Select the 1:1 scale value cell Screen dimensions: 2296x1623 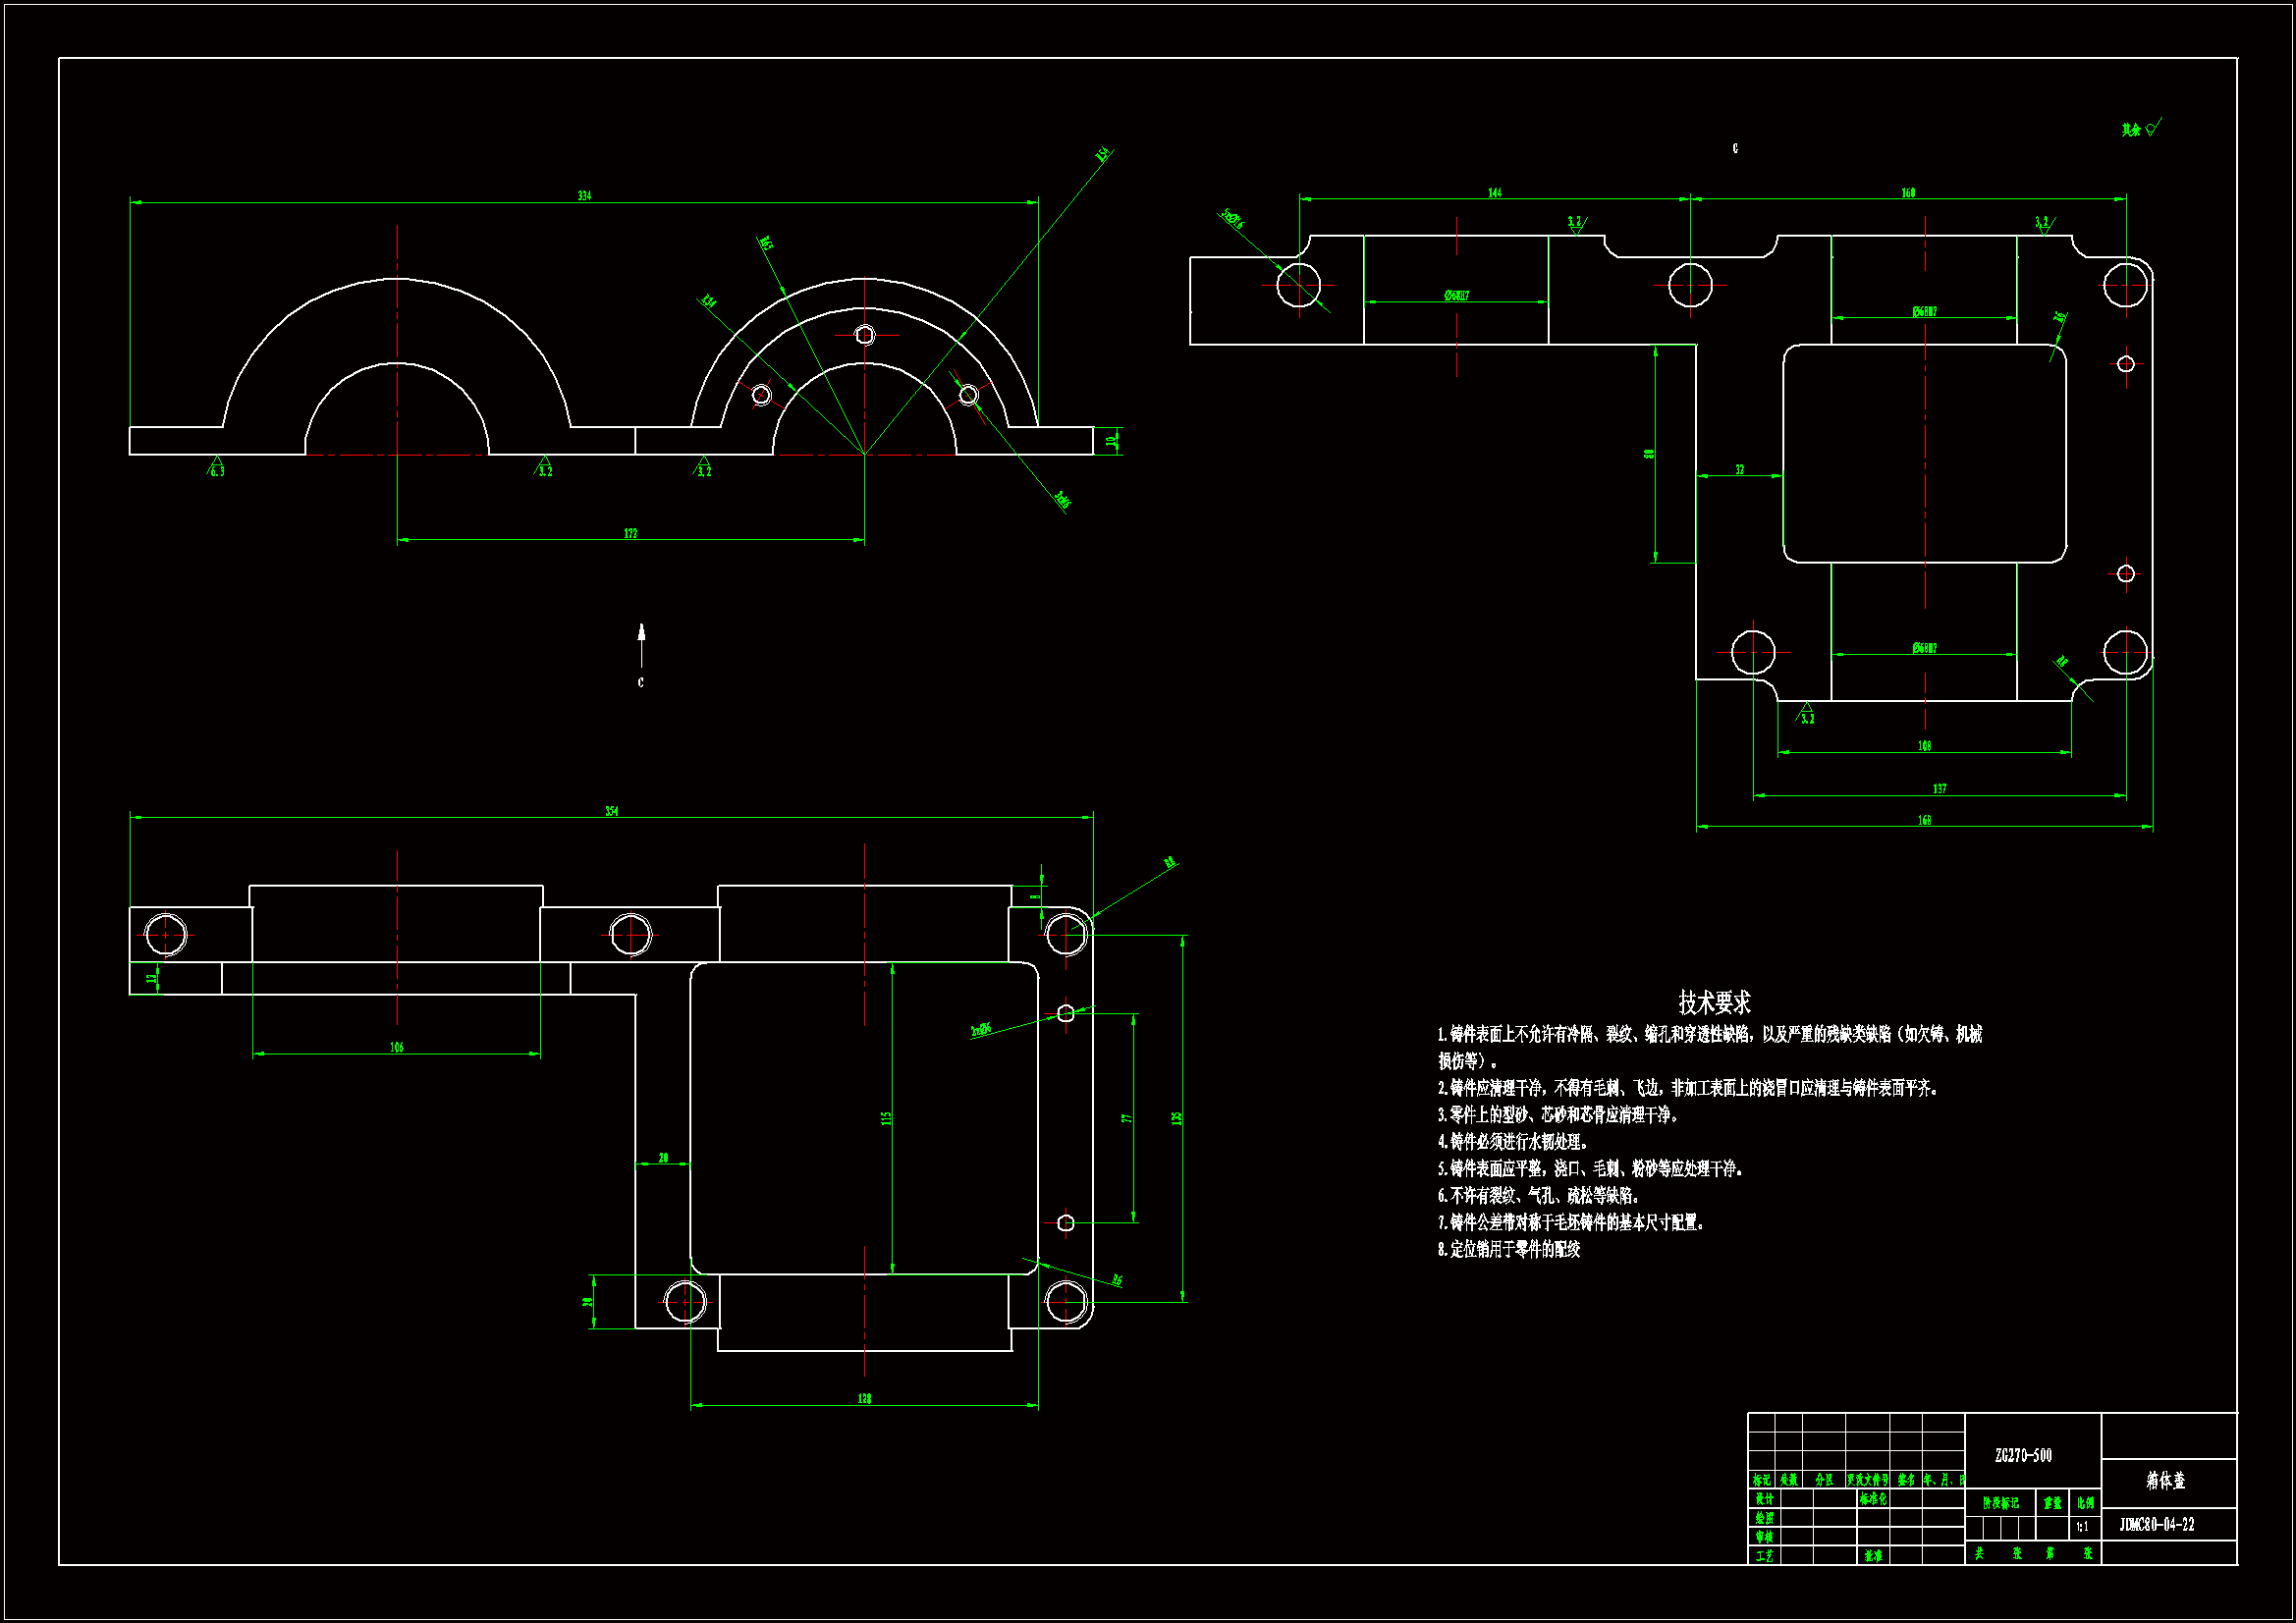click(x=2082, y=1527)
